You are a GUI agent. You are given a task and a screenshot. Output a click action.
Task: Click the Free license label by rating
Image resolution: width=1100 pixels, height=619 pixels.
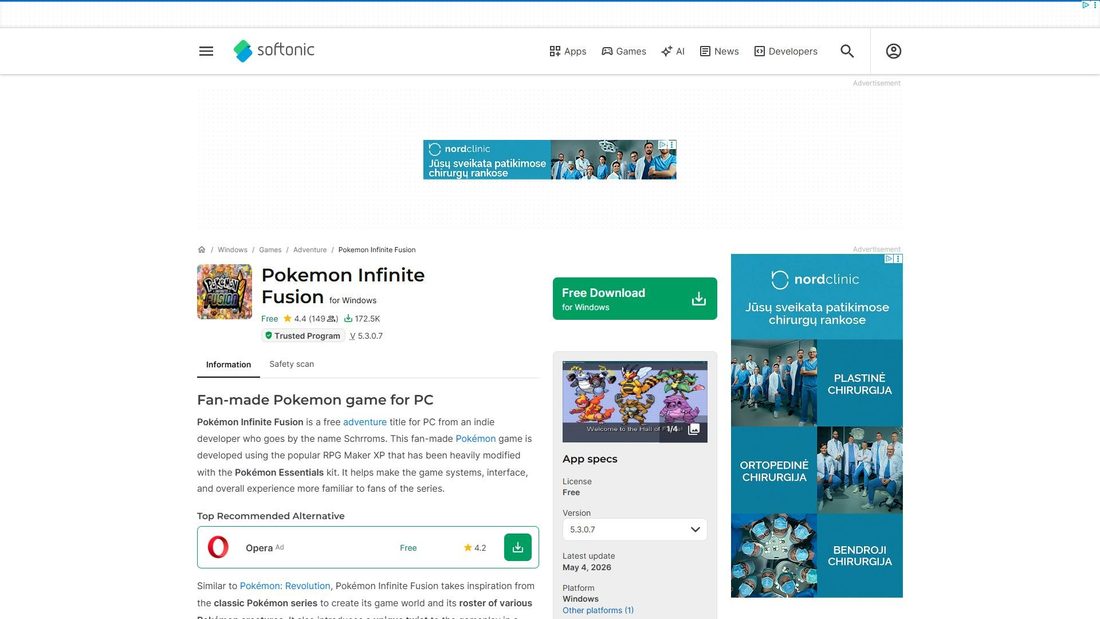pyautogui.click(x=269, y=319)
